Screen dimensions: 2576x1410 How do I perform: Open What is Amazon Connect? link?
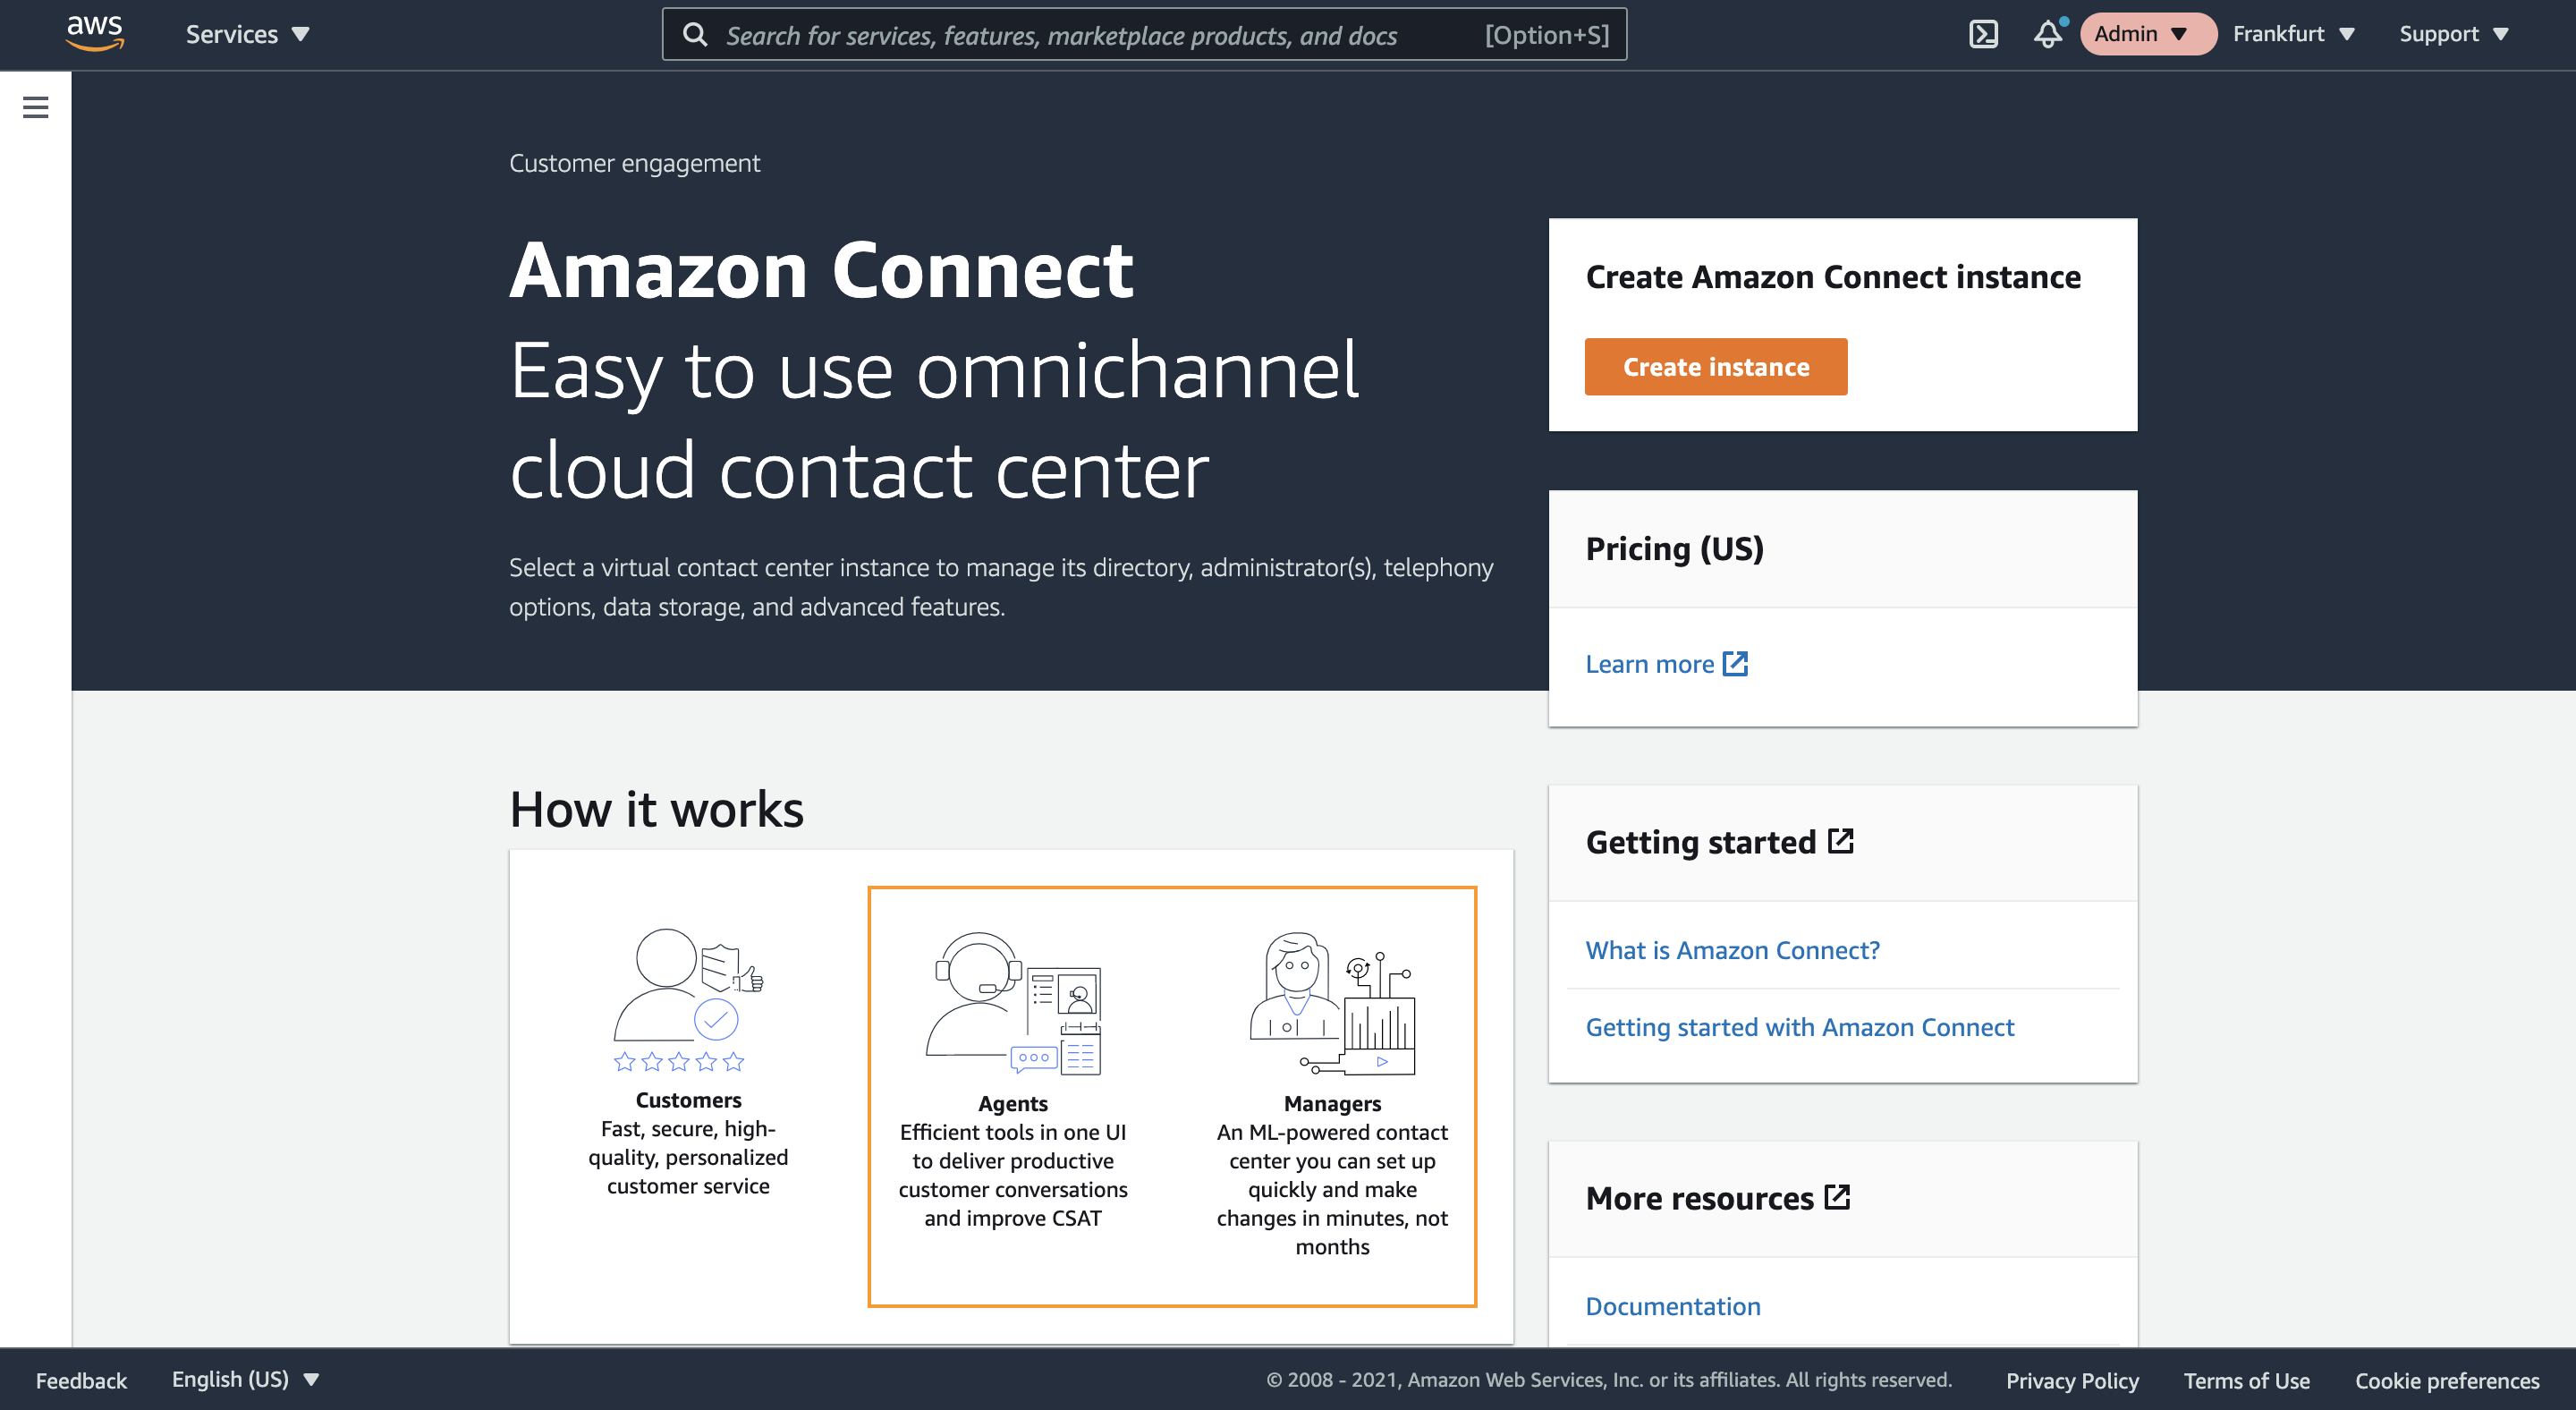[1732, 950]
